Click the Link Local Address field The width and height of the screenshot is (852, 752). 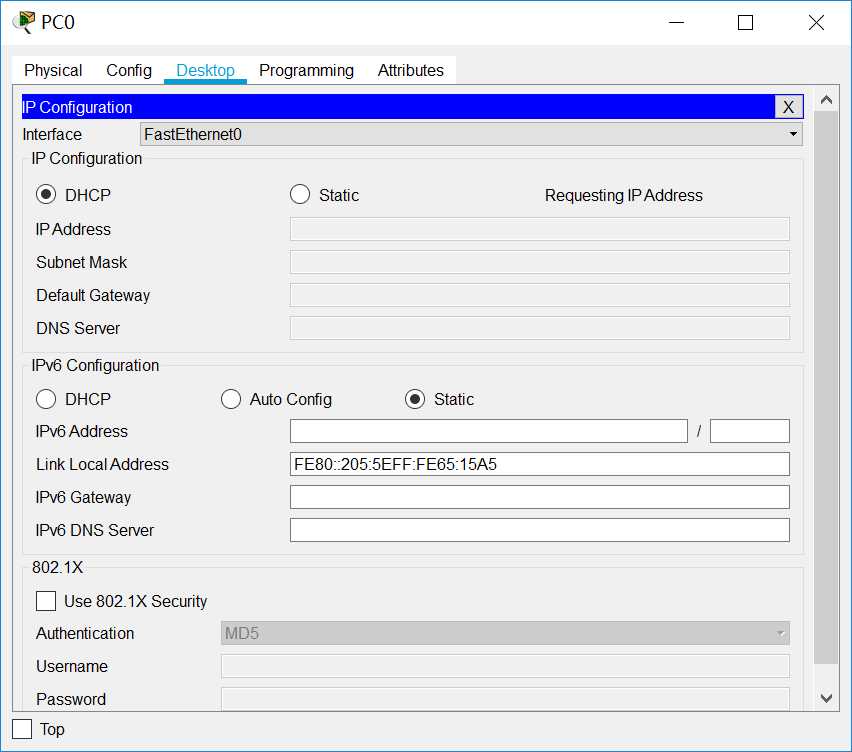point(540,464)
